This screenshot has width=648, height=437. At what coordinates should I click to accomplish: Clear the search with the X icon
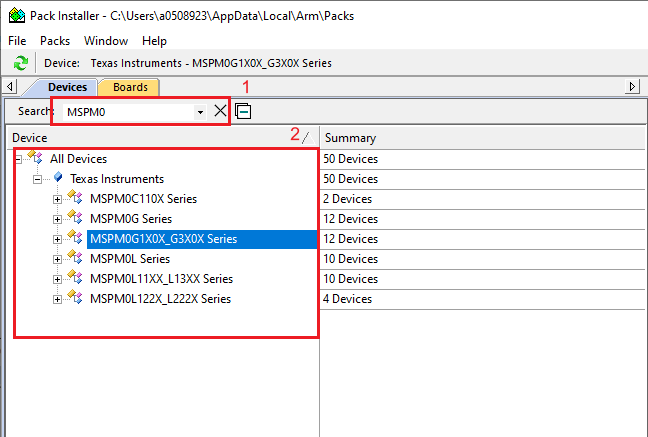pos(220,111)
